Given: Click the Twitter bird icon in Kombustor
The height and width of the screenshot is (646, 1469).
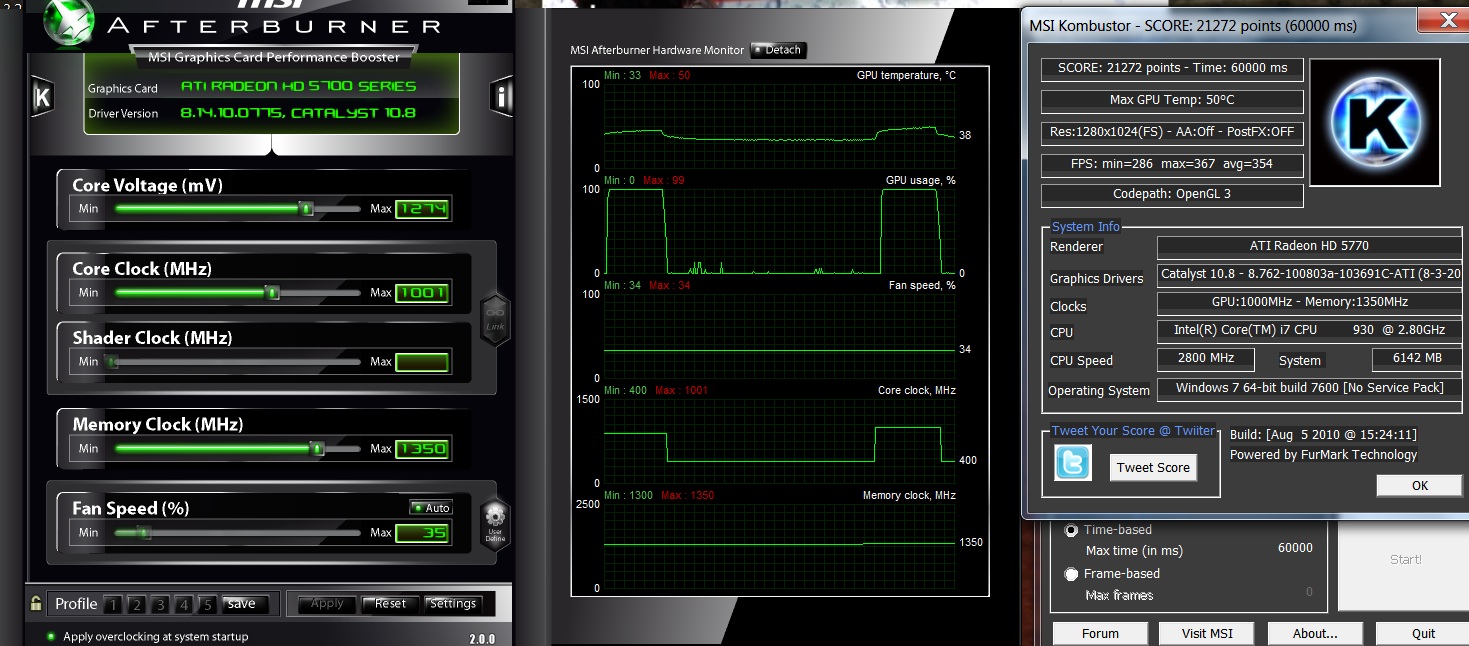Looking at the screenshot, I should pyautogui.click(x=1073, y=463).
